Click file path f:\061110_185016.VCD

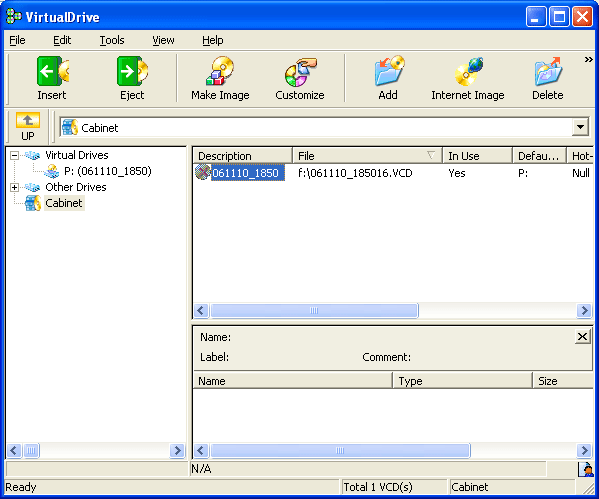pos(355,173)
